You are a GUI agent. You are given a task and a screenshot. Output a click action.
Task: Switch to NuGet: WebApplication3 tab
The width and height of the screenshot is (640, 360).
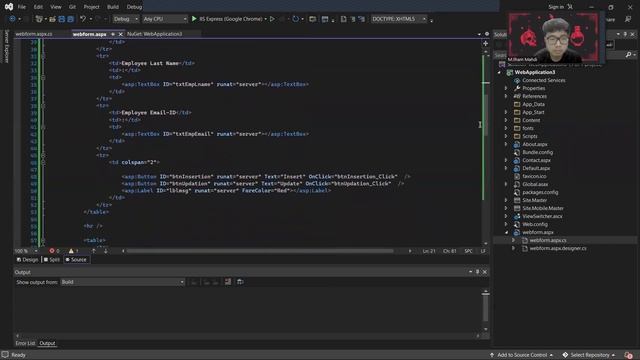(154, 34)
